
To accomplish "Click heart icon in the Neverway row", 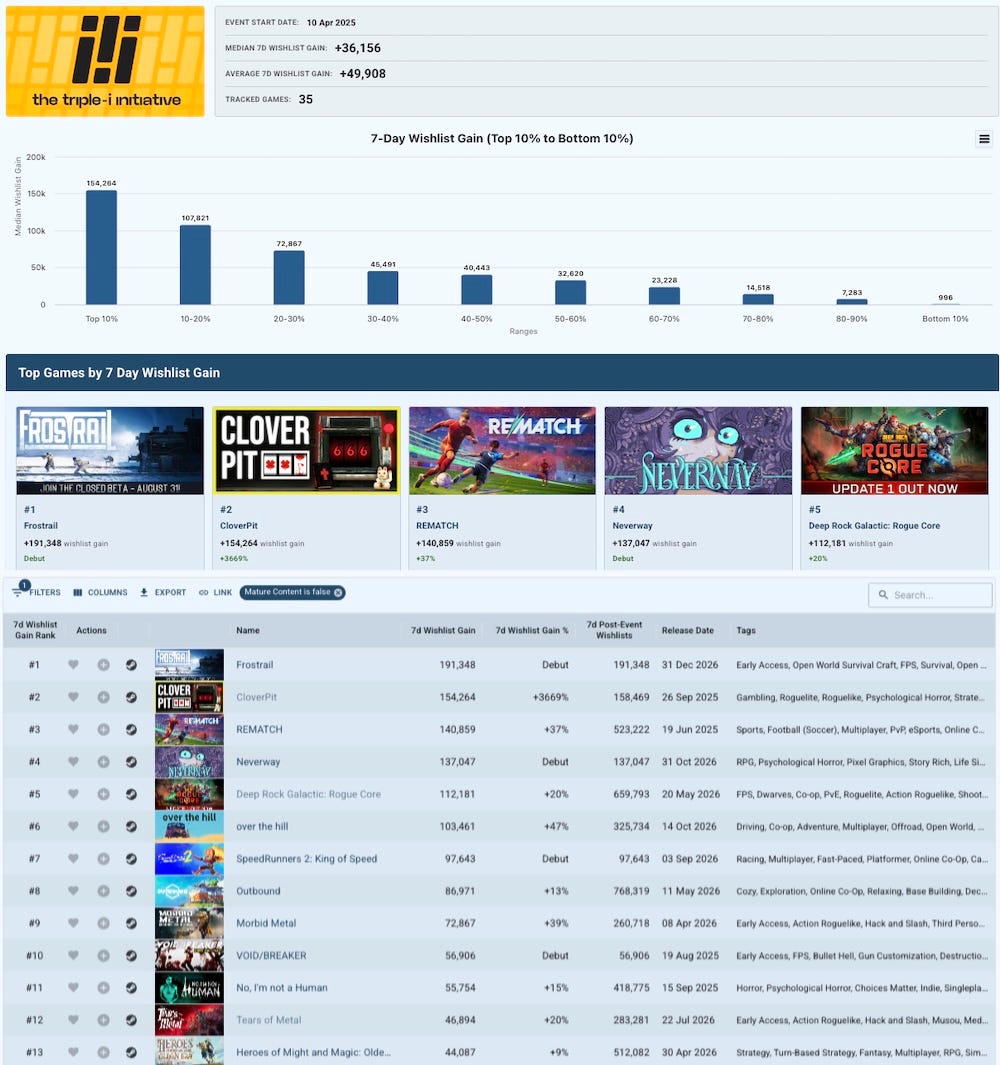I will (x=73, y=761).
